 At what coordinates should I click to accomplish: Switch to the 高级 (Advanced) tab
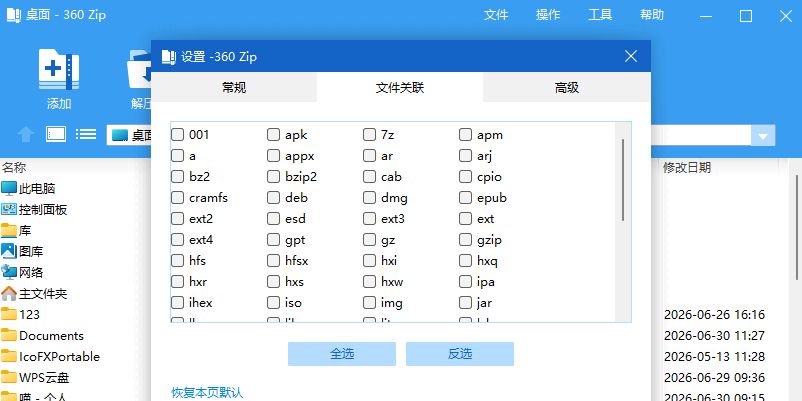pyautogui.click(x=567, y=87)
